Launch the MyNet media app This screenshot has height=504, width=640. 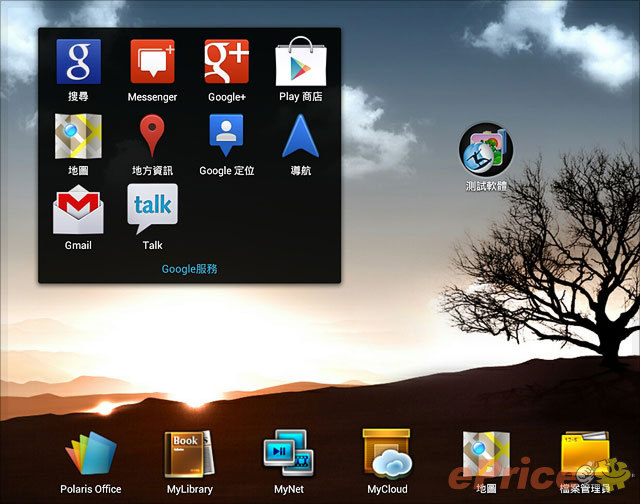tap(288, 455)
